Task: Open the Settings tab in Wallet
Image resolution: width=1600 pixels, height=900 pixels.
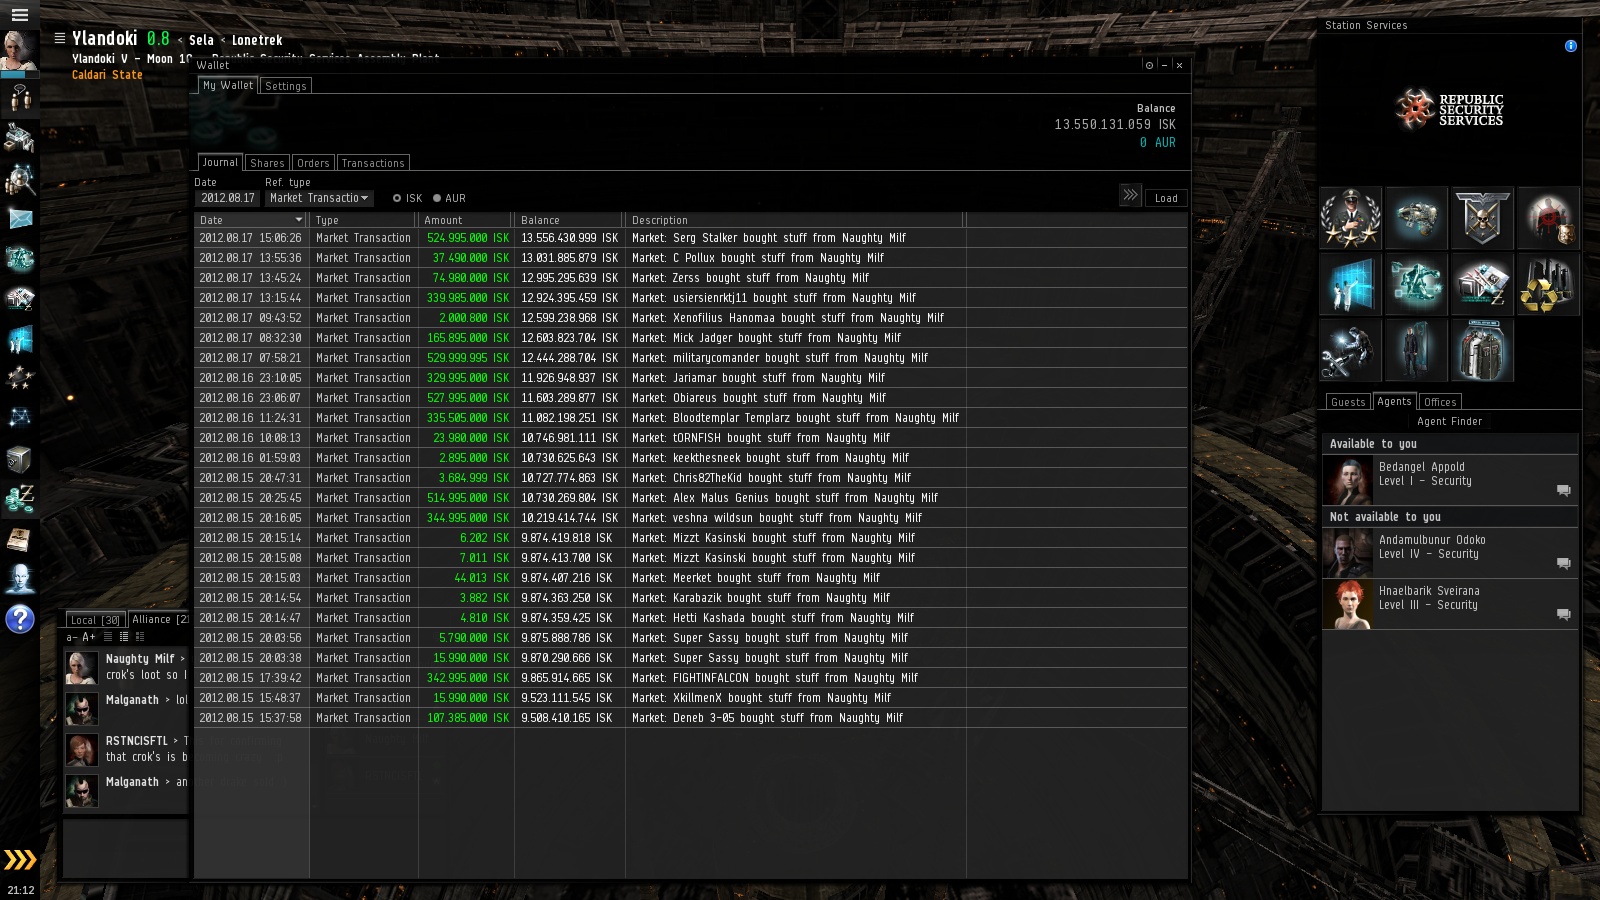Action: [286, 86]
